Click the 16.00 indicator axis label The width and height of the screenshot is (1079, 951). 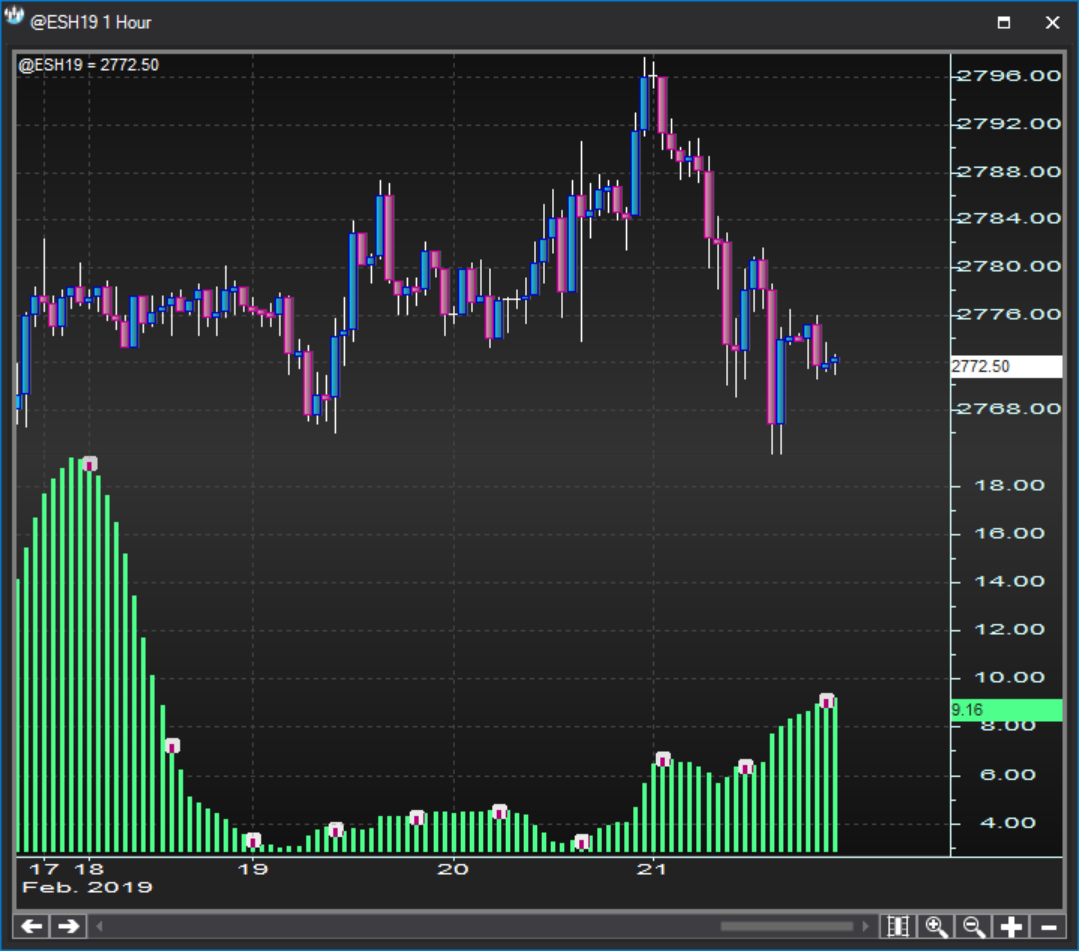point(1009,534)
